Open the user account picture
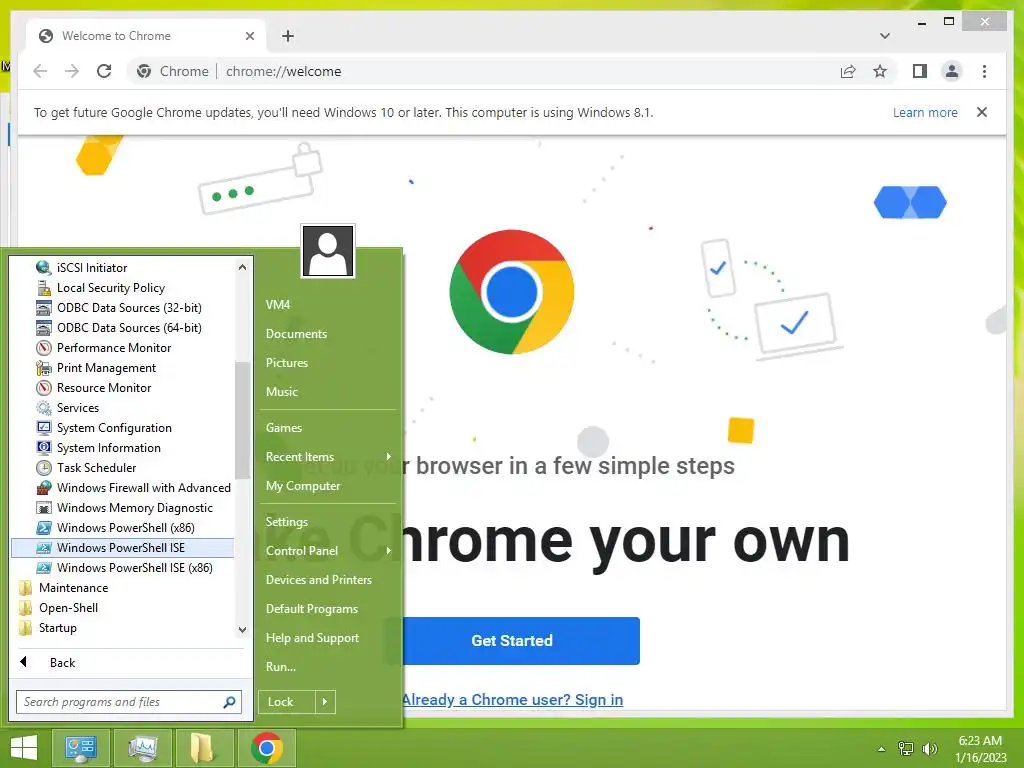The height and width of the screenshot is (768, 1024). click(x=328, y=251)
